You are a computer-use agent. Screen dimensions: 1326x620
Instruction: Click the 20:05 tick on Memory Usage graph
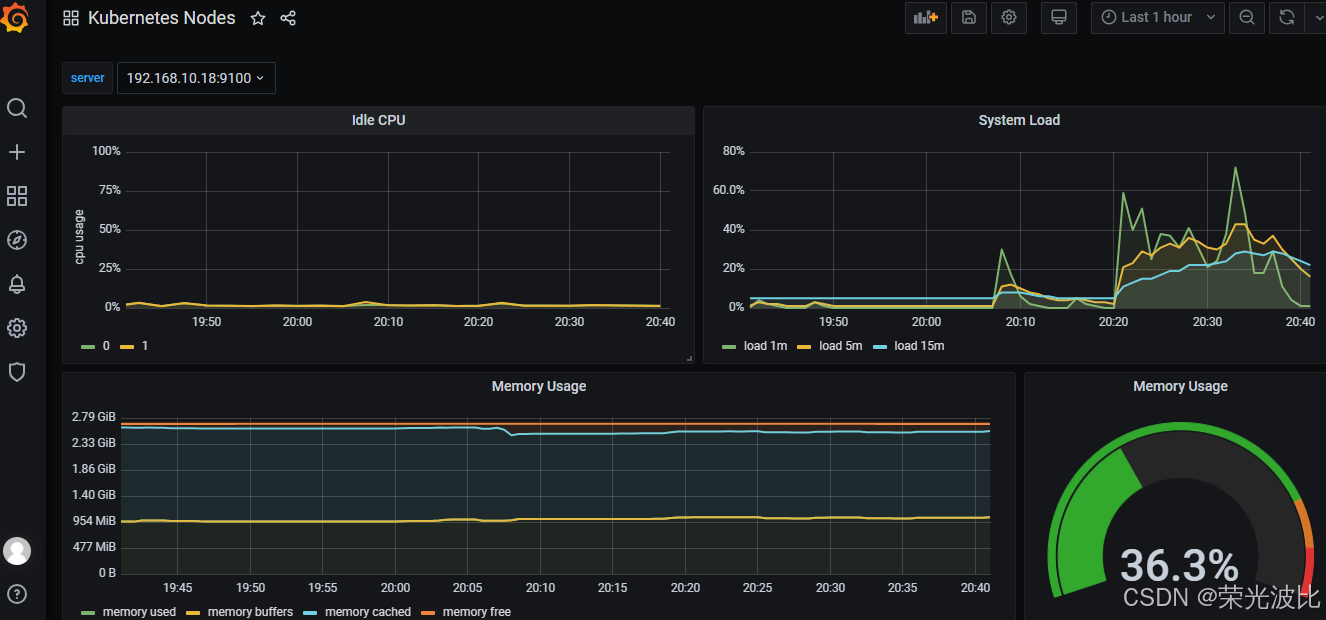[467, 588]
